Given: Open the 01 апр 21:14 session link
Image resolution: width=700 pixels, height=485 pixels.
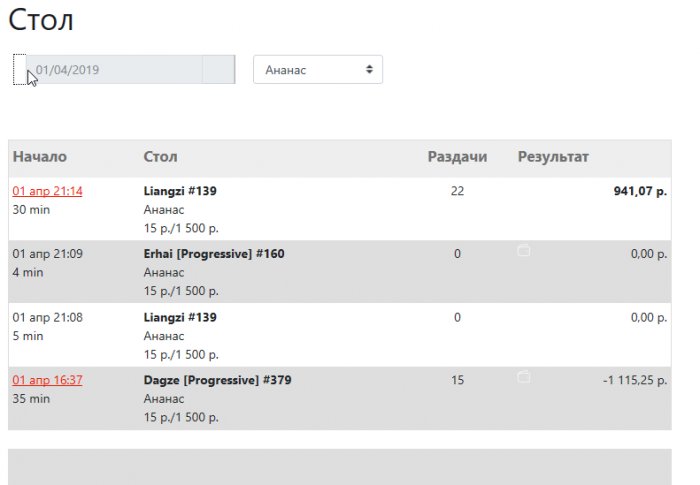Looking at the screenshot, I should (47, 191).
